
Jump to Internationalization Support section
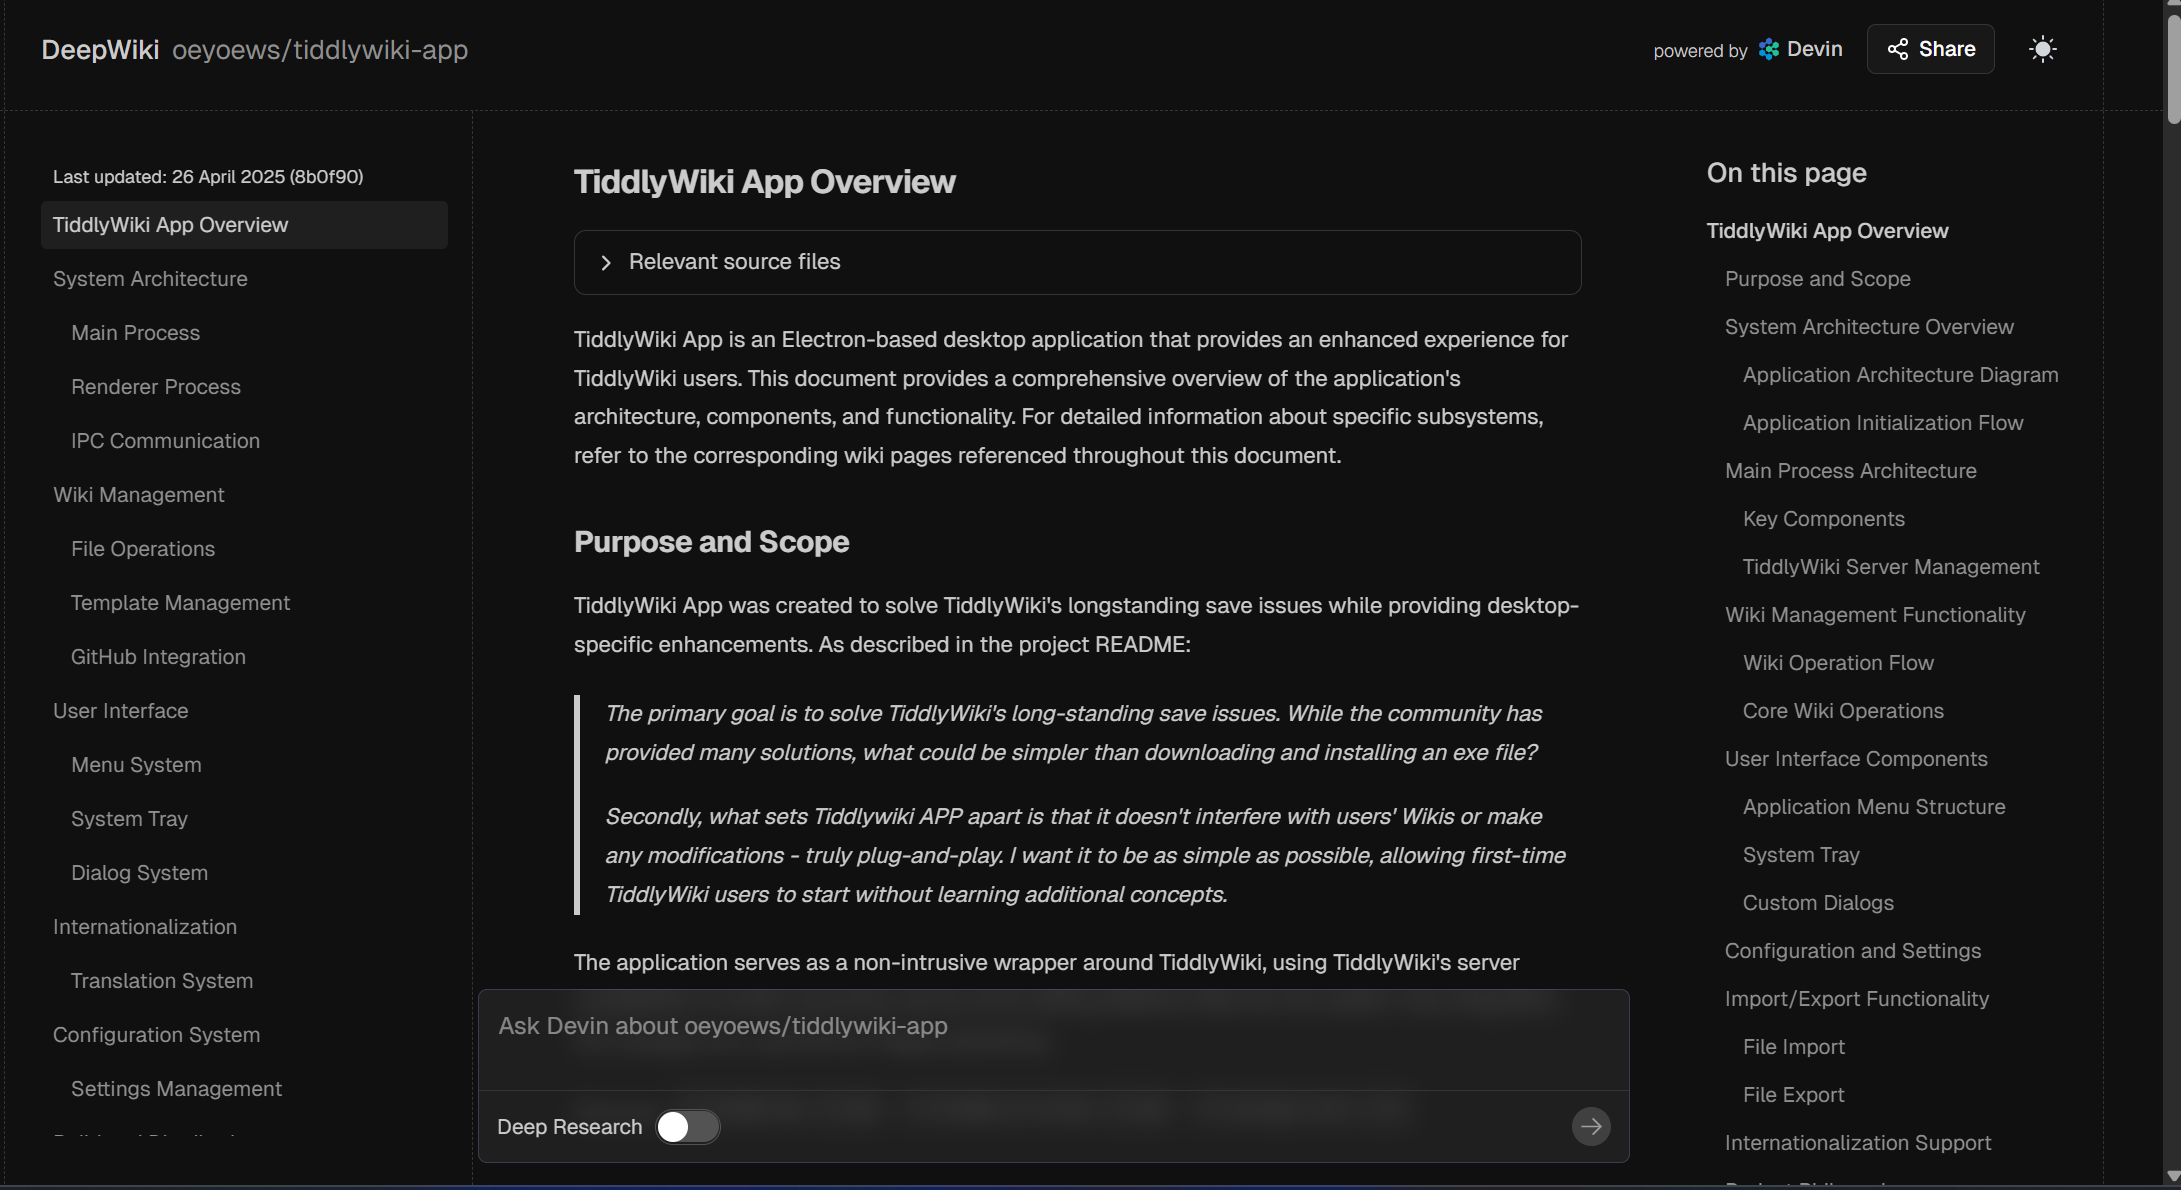1858,1143
